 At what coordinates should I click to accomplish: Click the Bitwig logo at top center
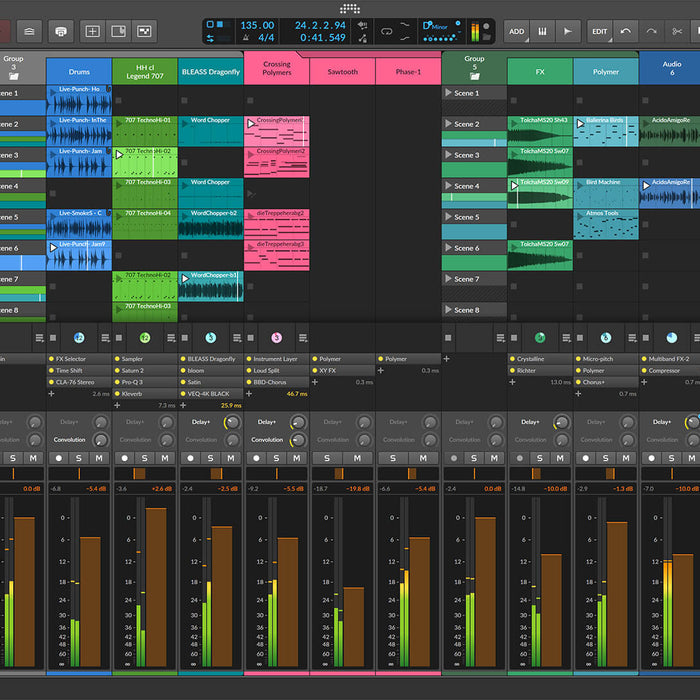pyautogui.click(x=350, y=8)
